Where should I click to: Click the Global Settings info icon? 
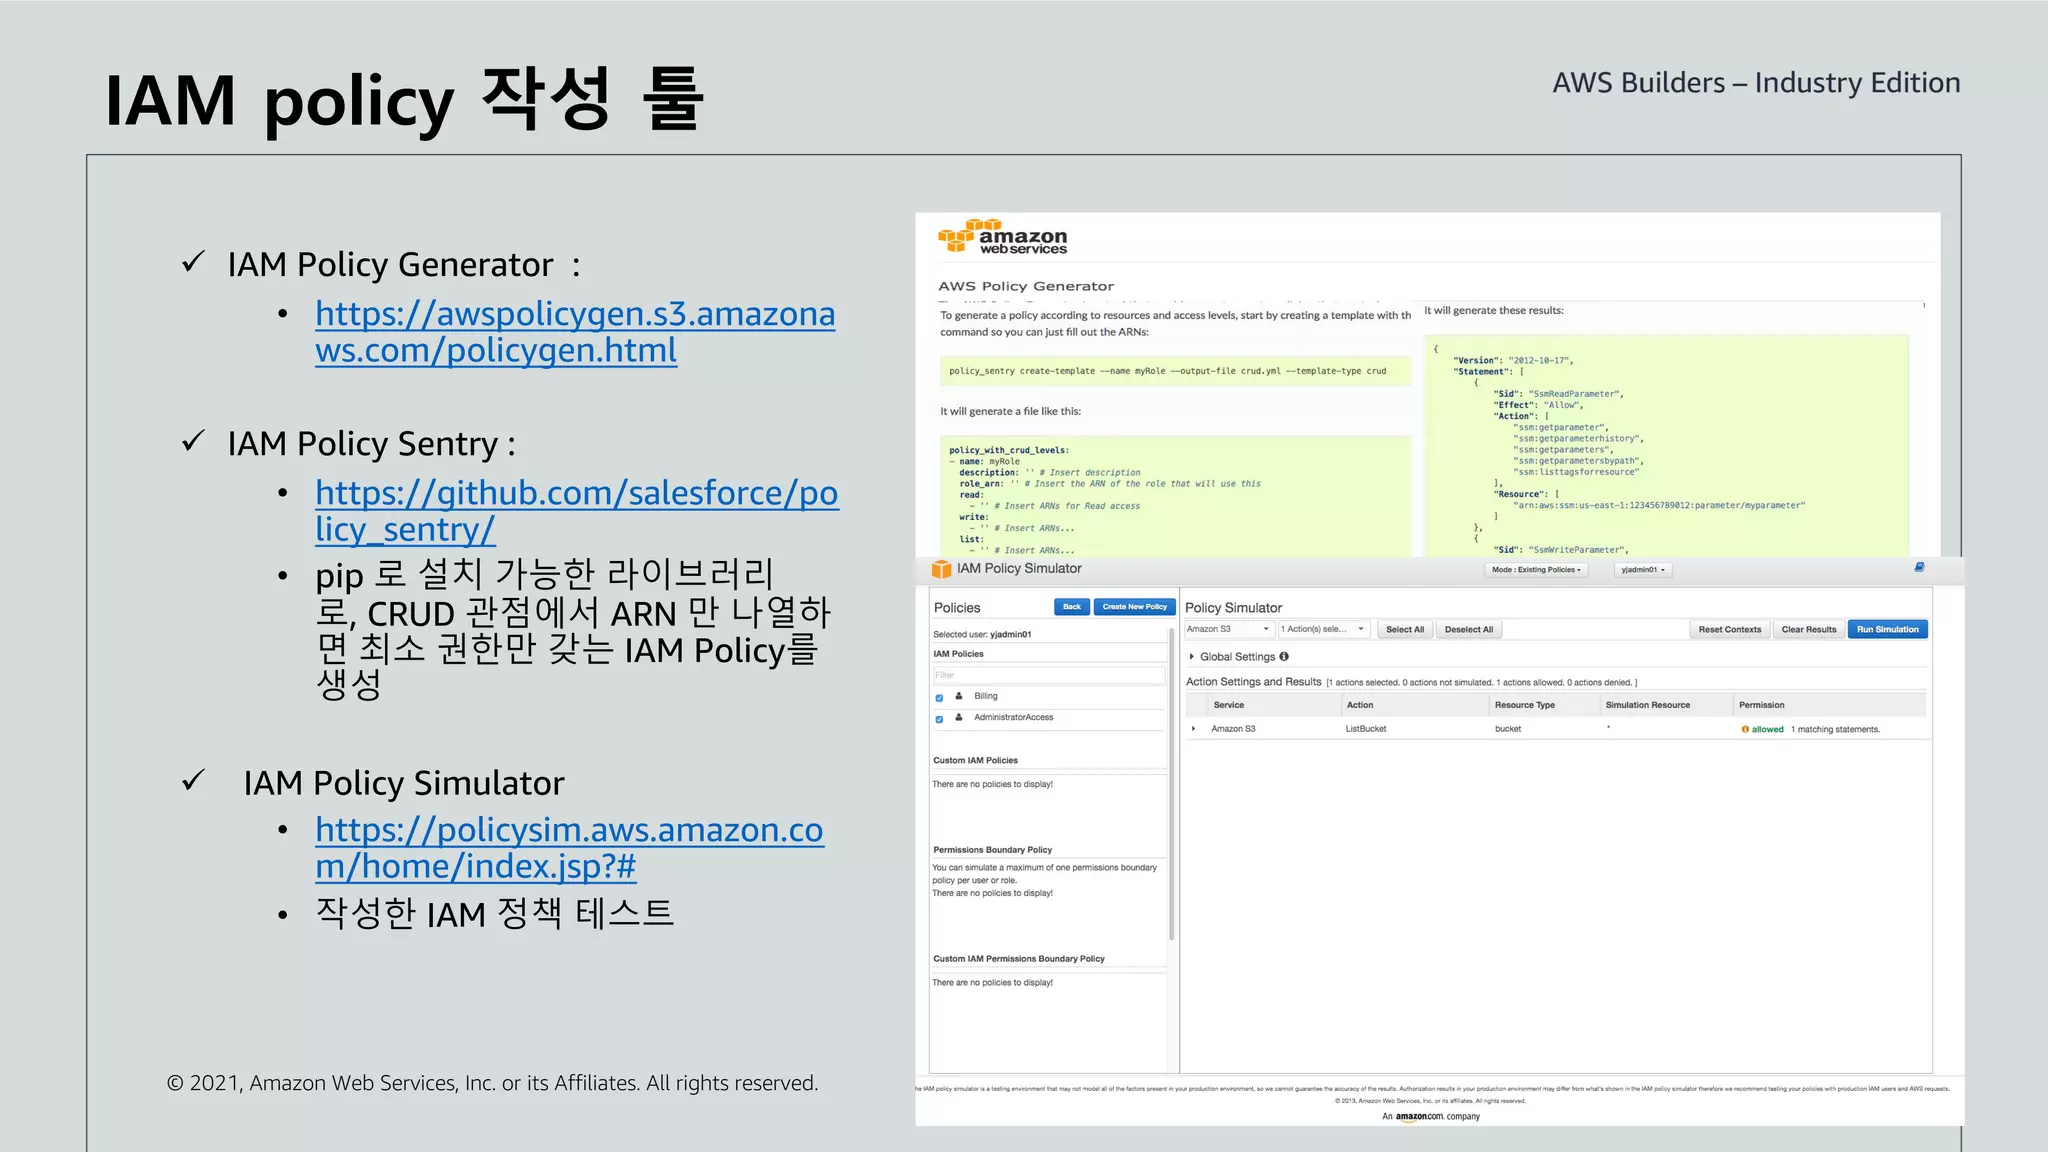1284,657
